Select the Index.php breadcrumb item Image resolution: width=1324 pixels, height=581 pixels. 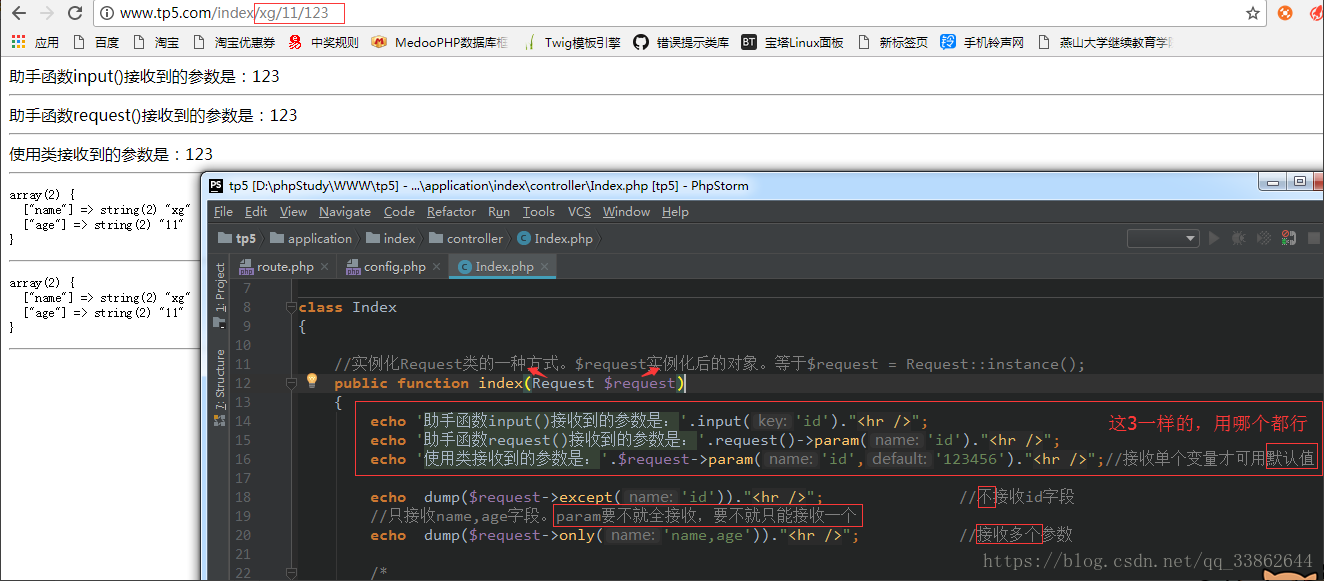[555, 238]
